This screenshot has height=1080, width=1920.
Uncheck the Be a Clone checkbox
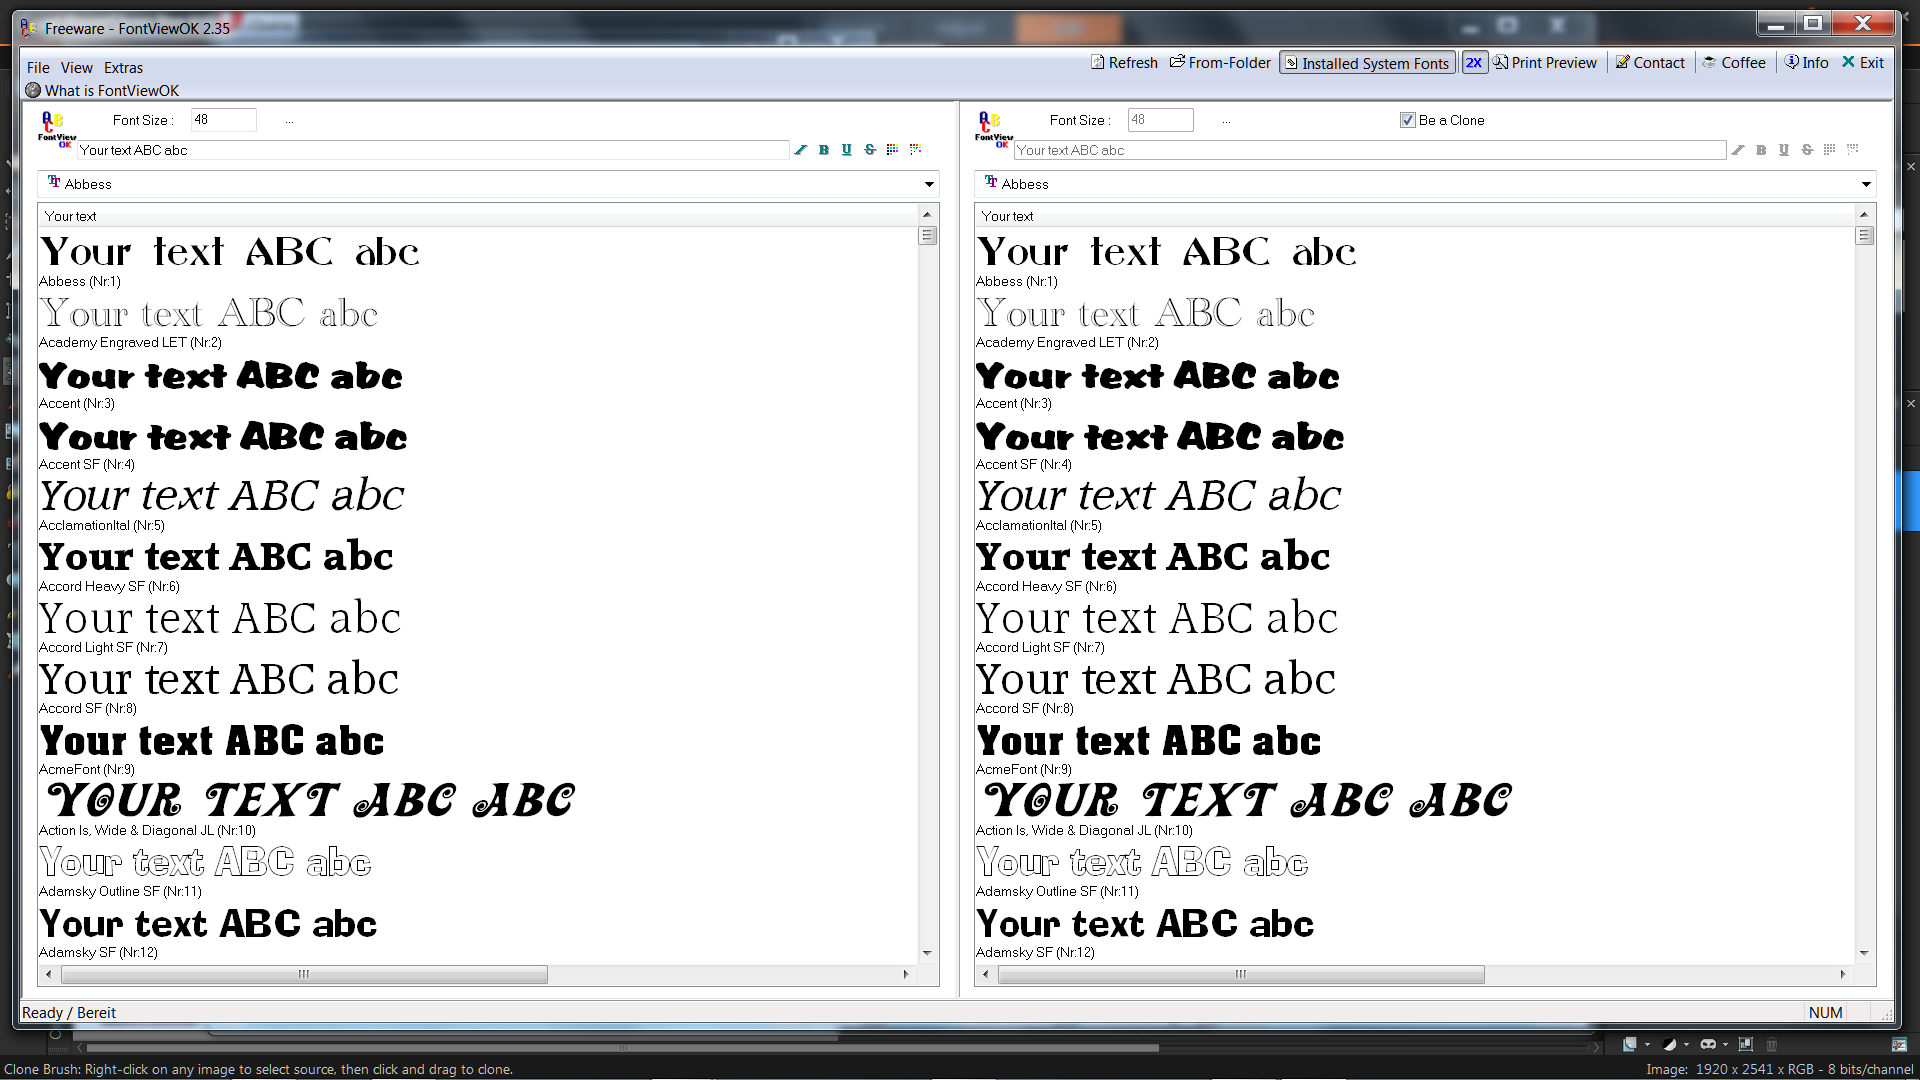tap(1408, 120)
